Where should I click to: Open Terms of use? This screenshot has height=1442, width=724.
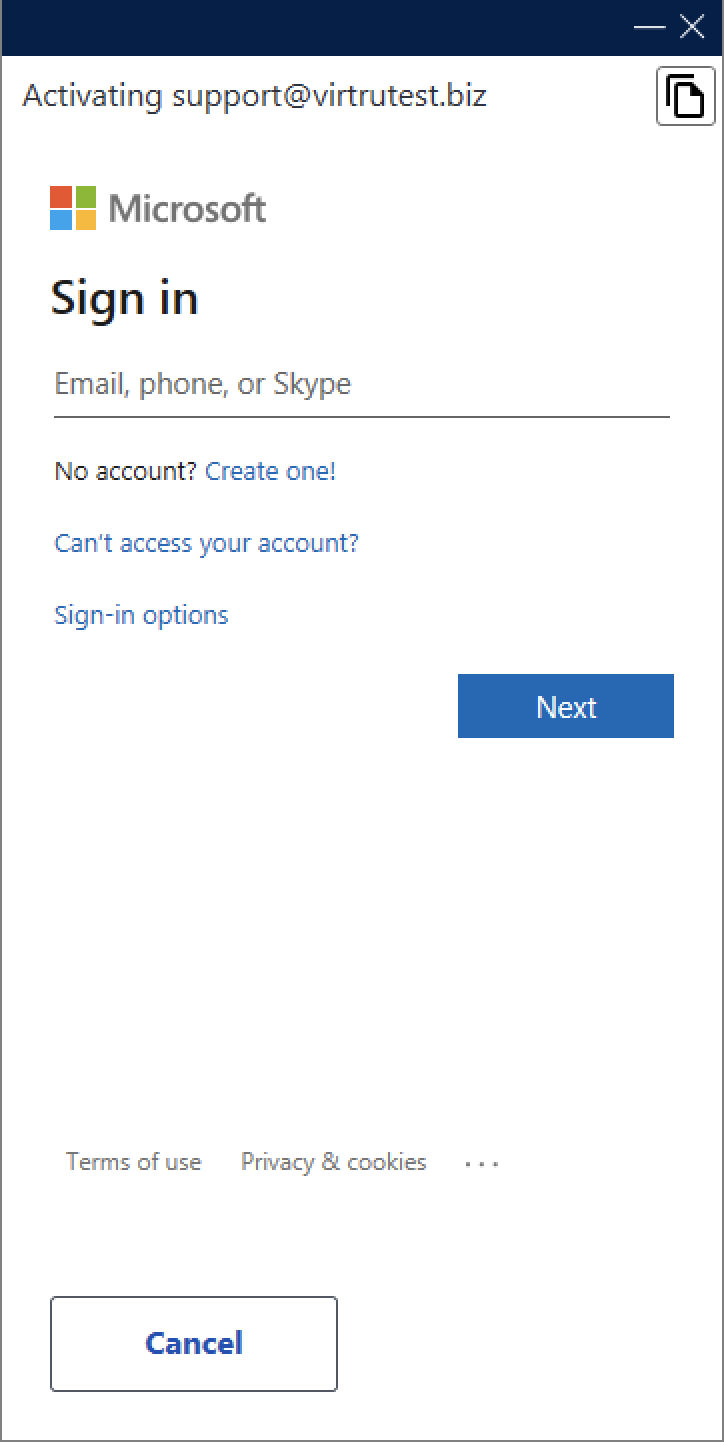click(133, 1162)
